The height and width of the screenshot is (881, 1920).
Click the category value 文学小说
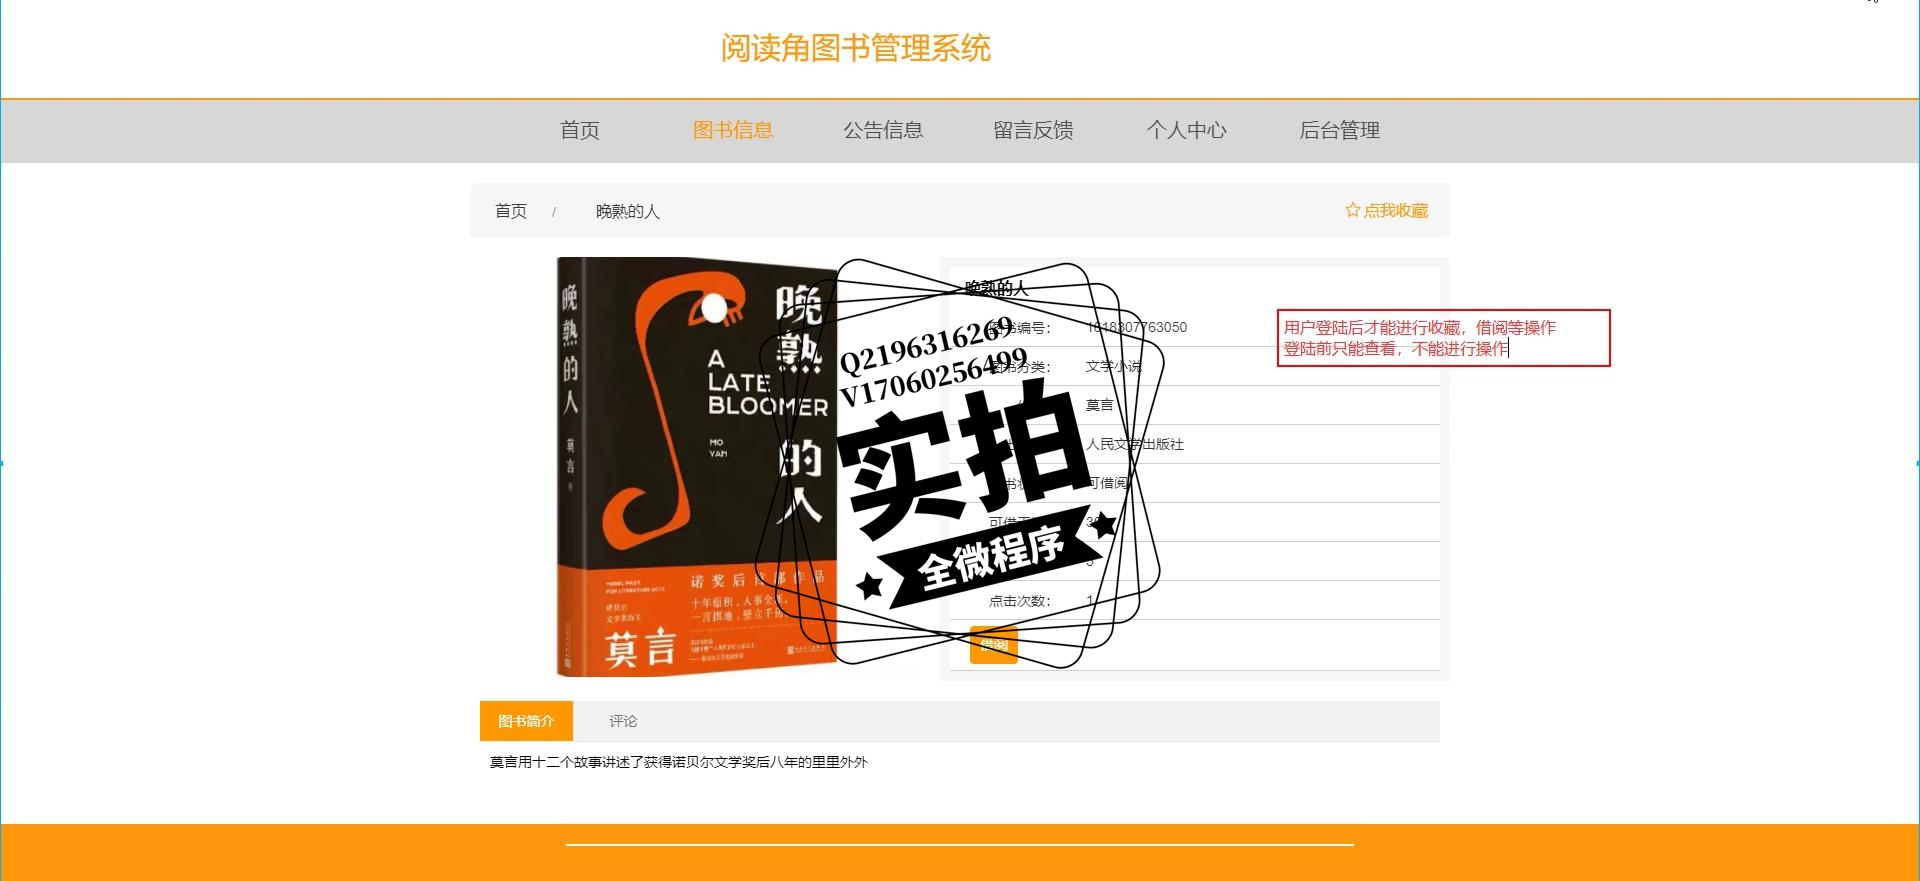(x=1113, y=366)
